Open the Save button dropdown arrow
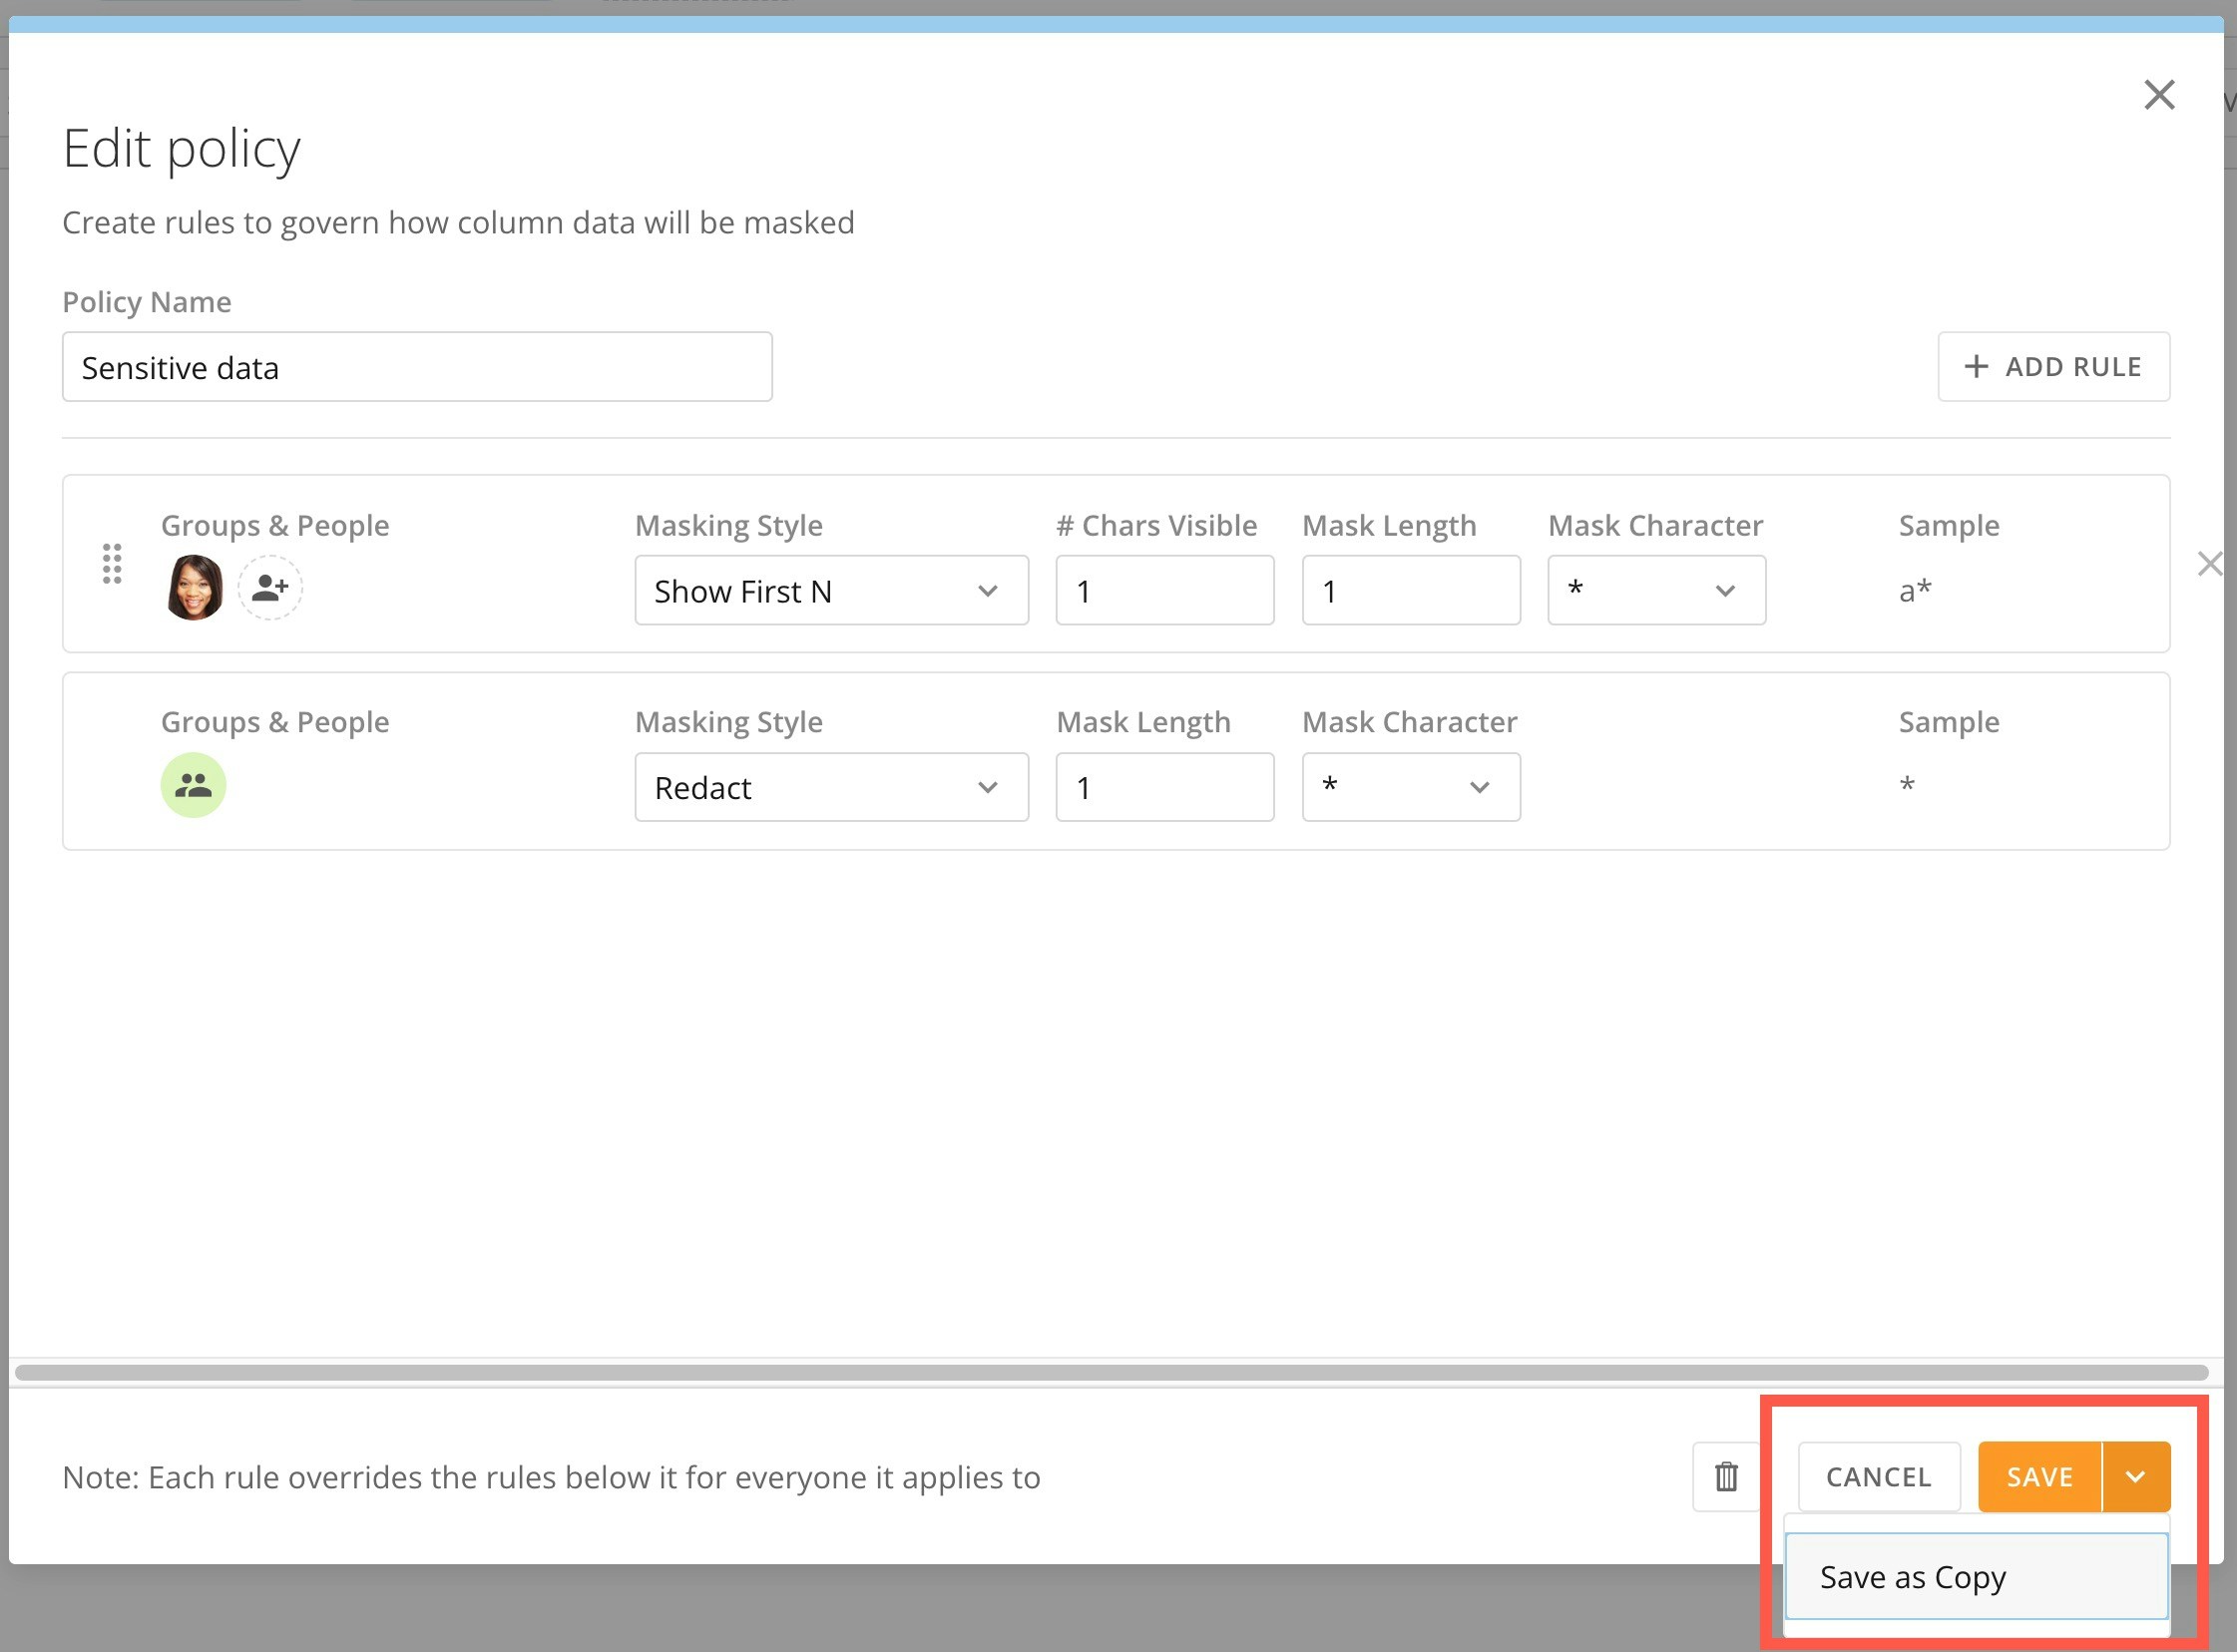 pyautogui.click(x=2135, y=1476)
